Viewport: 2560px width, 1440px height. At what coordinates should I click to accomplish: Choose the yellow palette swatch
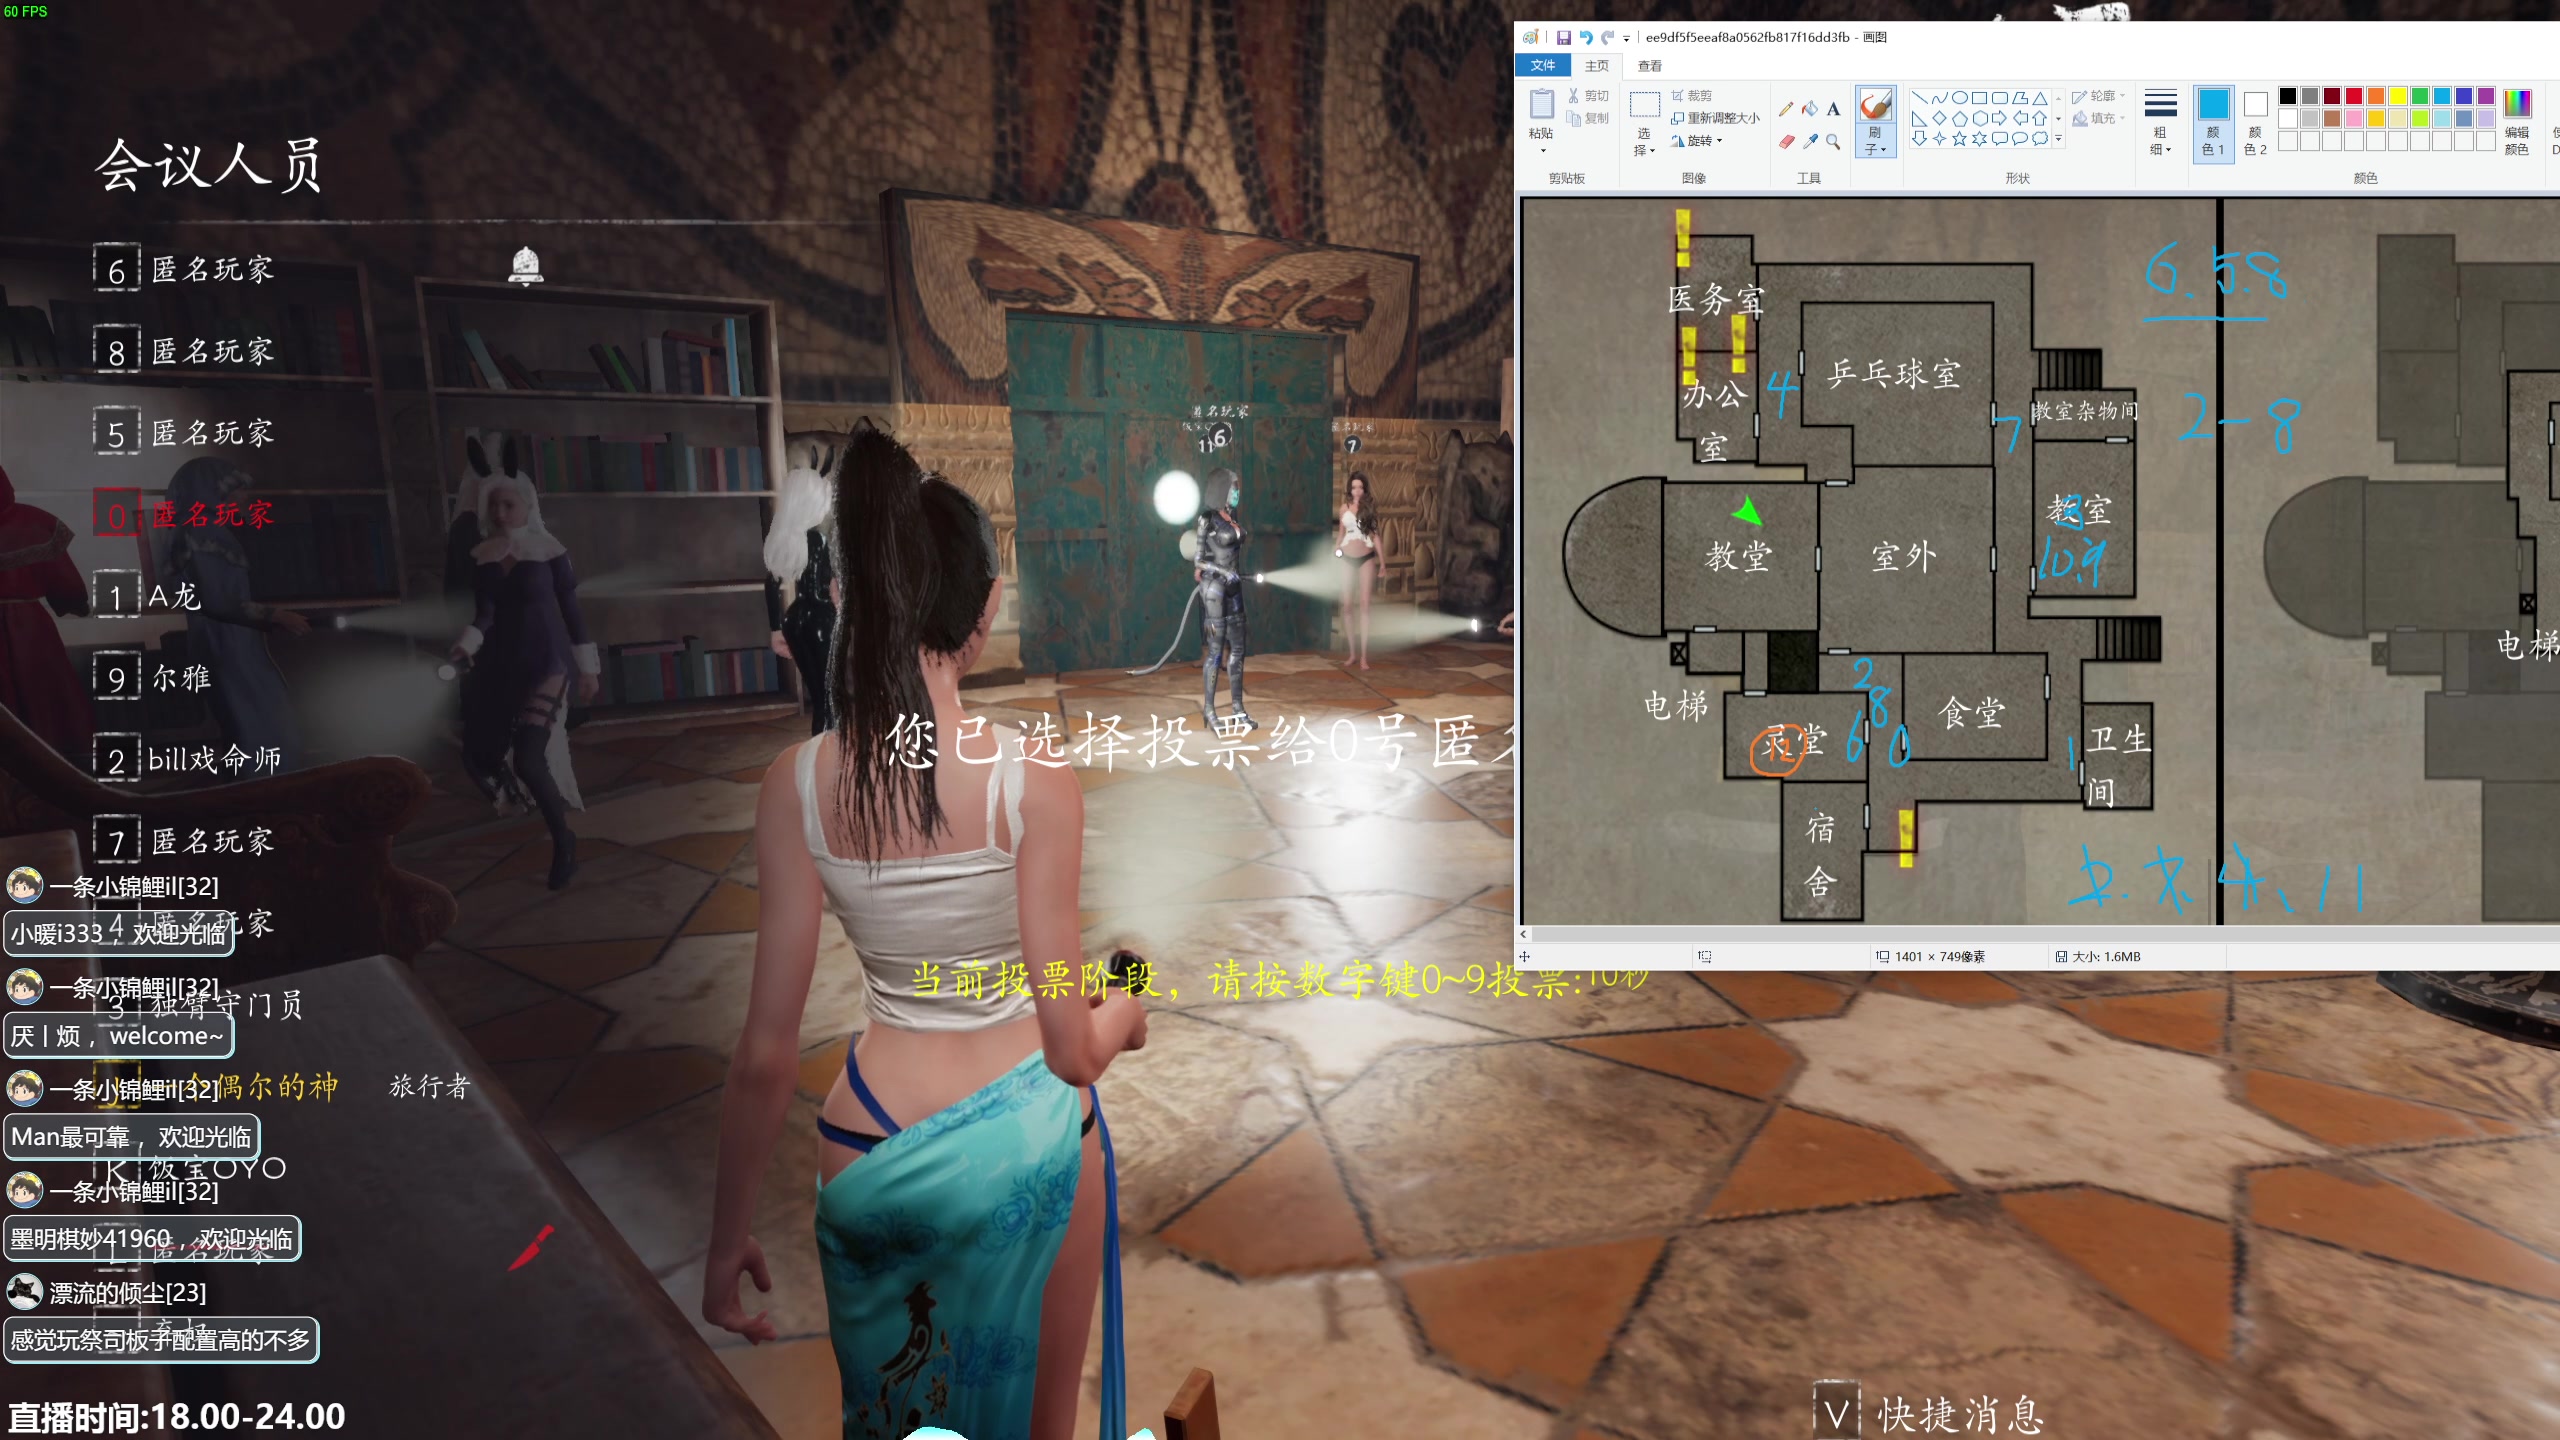click(x=2397, y=96)
